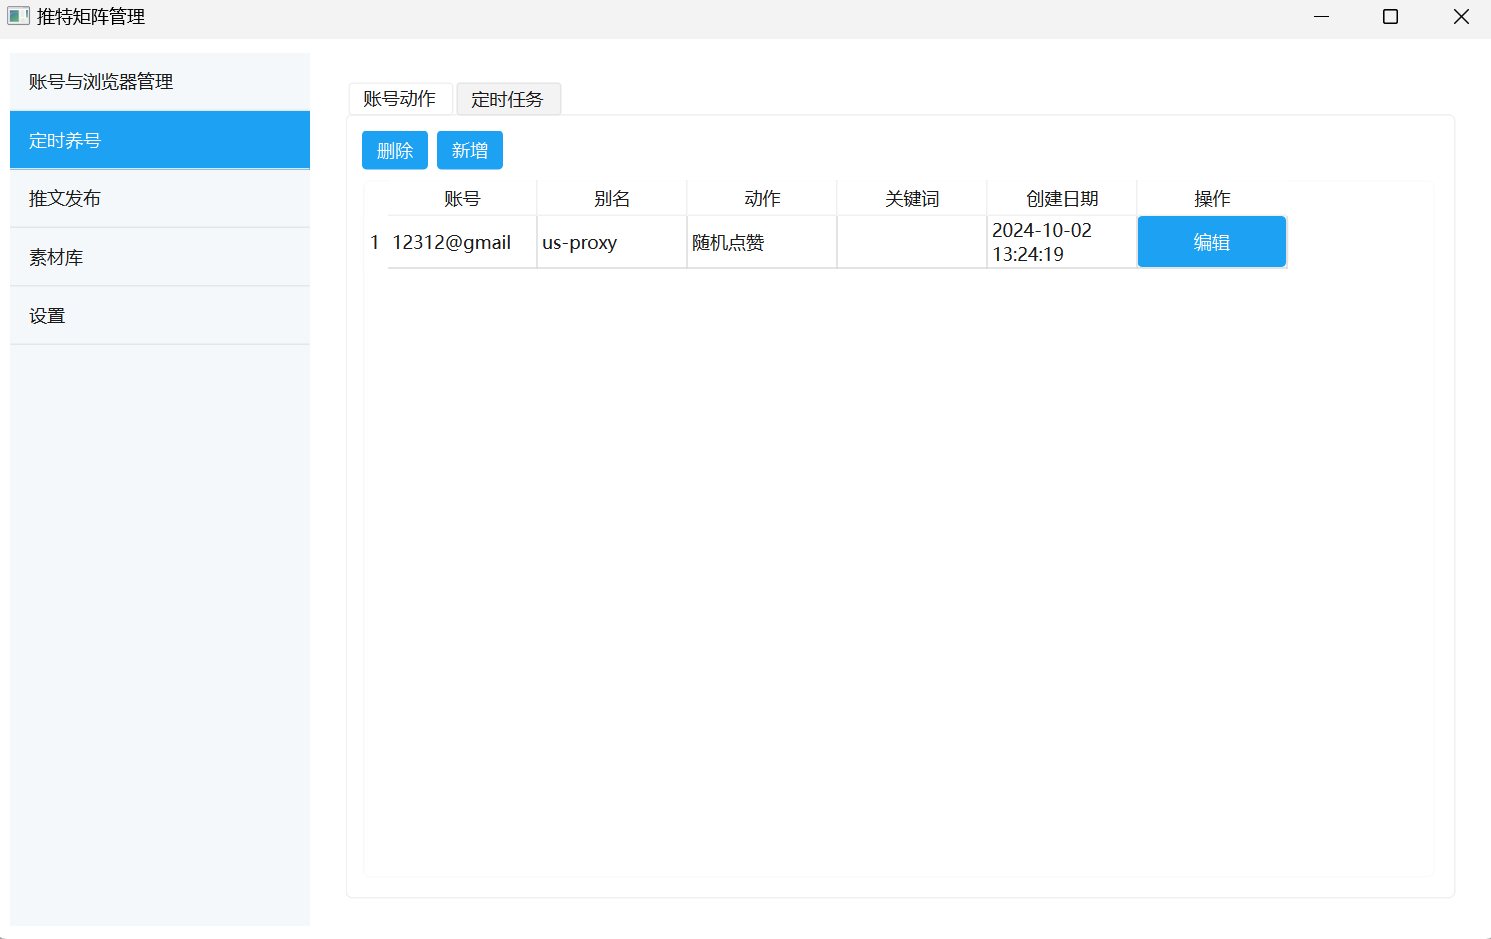Select row number 1 in table
Screen dimensions: 1491x939
click(375, 243)
